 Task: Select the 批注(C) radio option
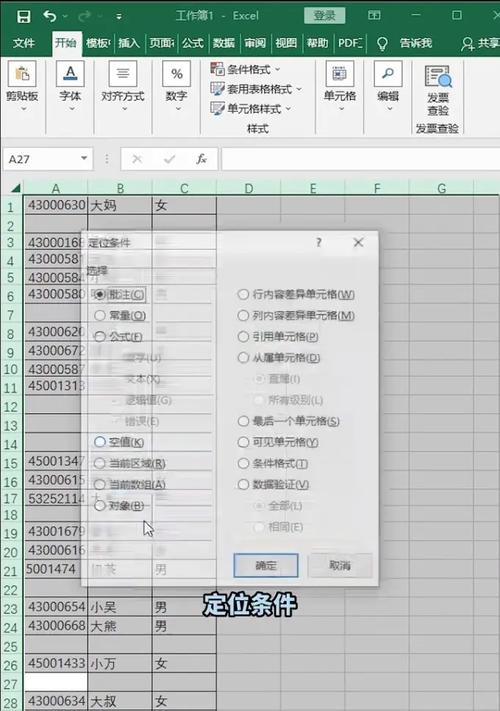click(x=119, y=295)
